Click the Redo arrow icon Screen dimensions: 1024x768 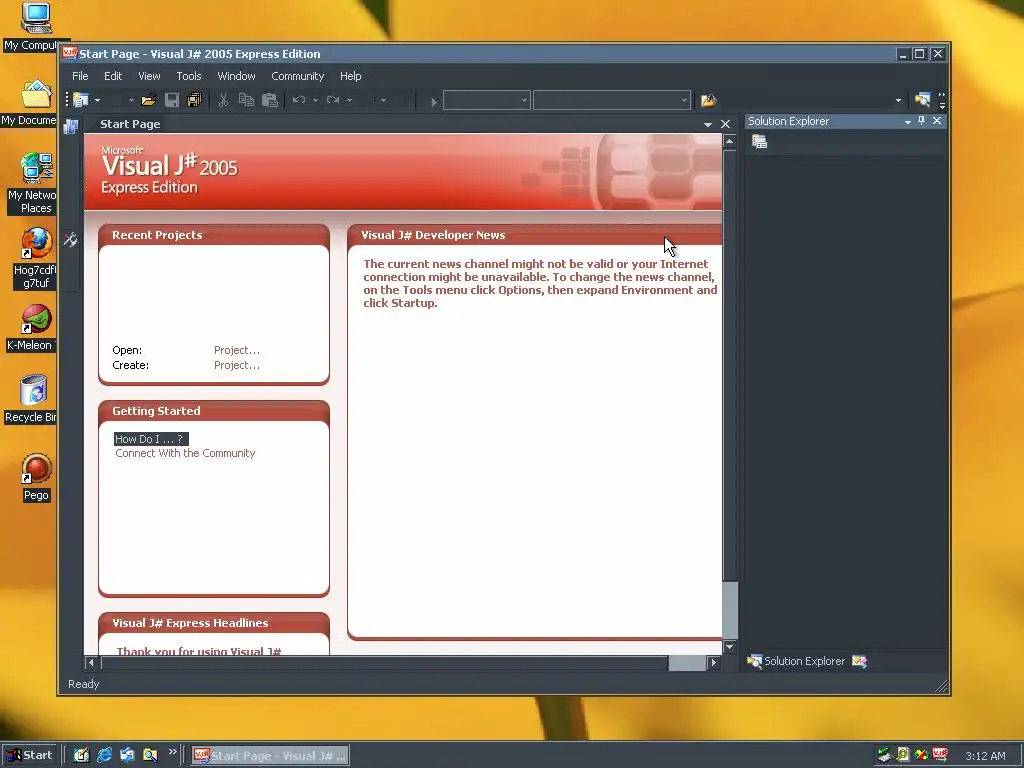coord(333,100)
